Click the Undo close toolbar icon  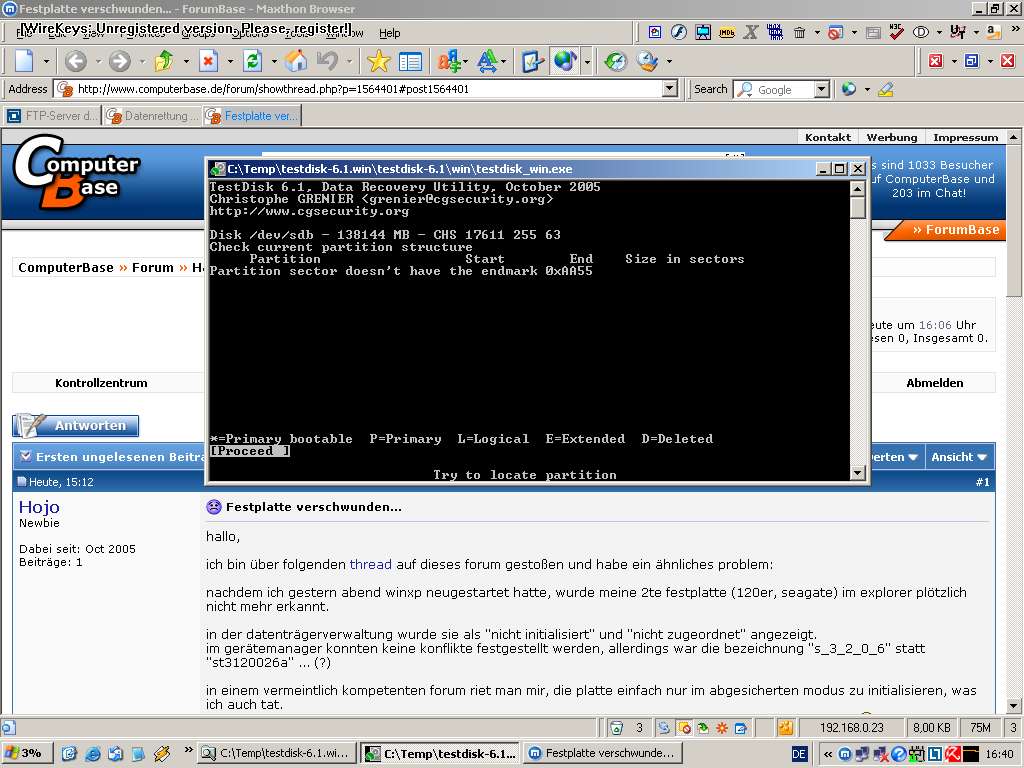coord(328,61)
